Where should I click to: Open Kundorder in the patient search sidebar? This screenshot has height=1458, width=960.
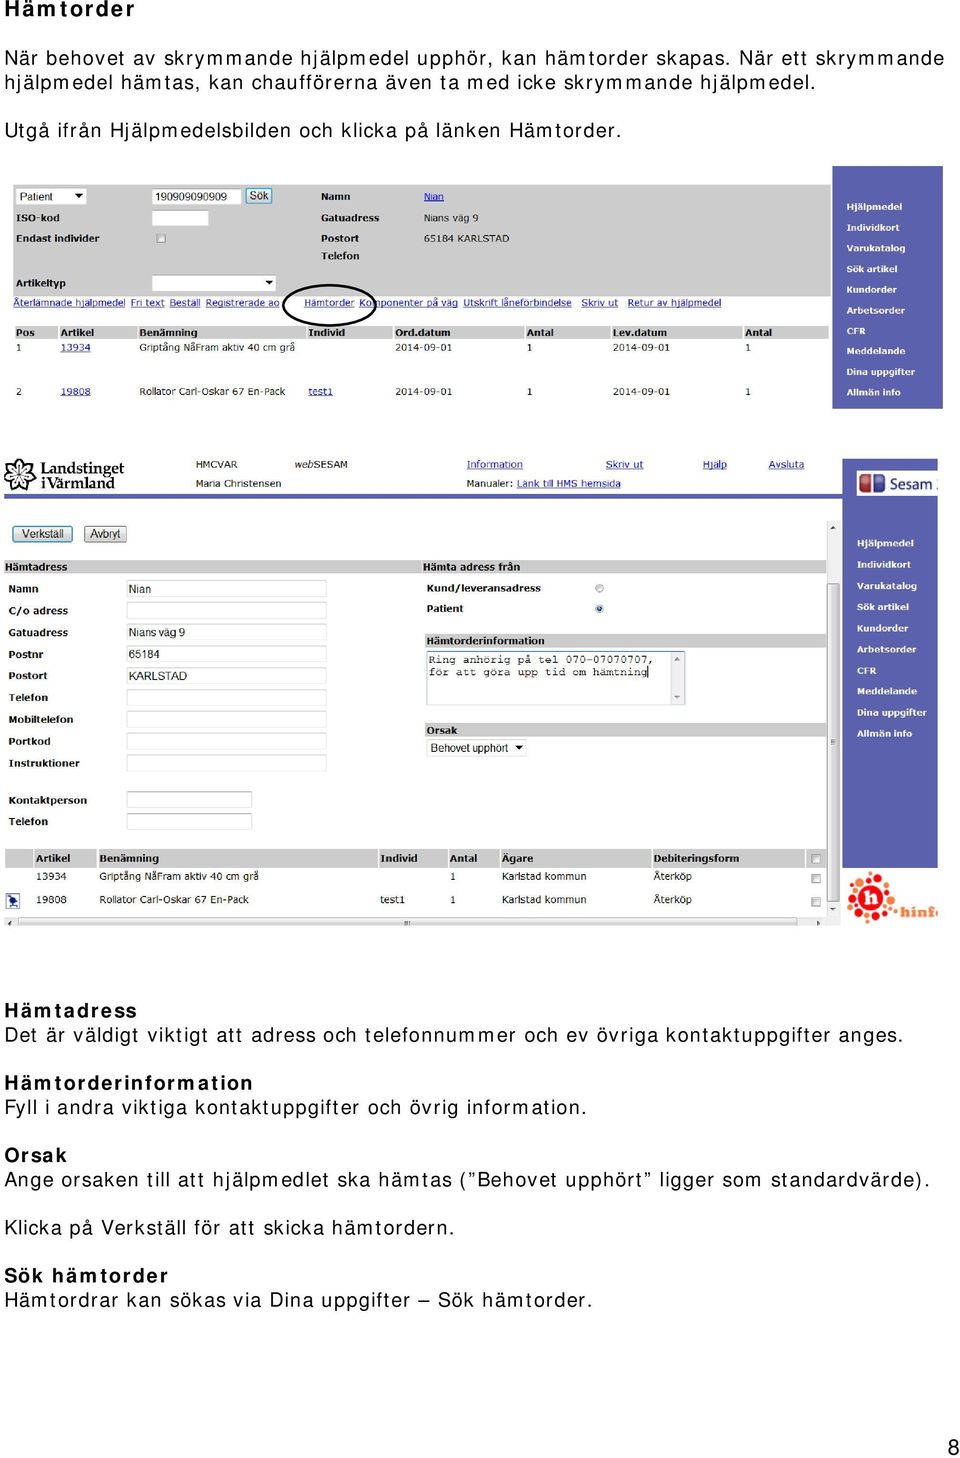pos(871,290)
